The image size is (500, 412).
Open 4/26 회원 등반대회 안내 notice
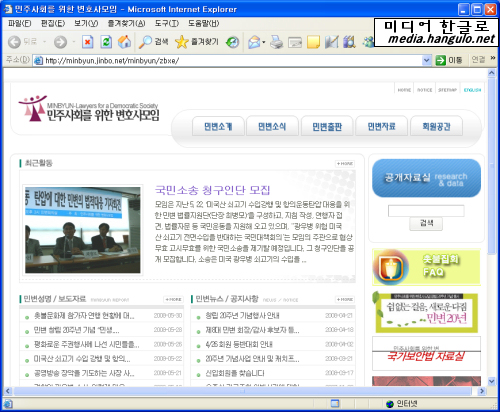tap(239, 344)
